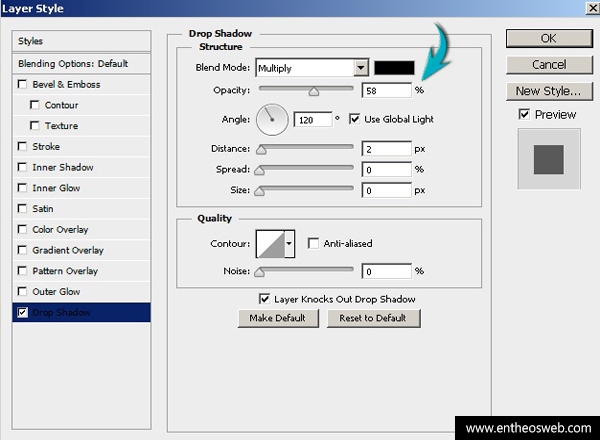Click the New Style... button

click(x=549, y=91)
